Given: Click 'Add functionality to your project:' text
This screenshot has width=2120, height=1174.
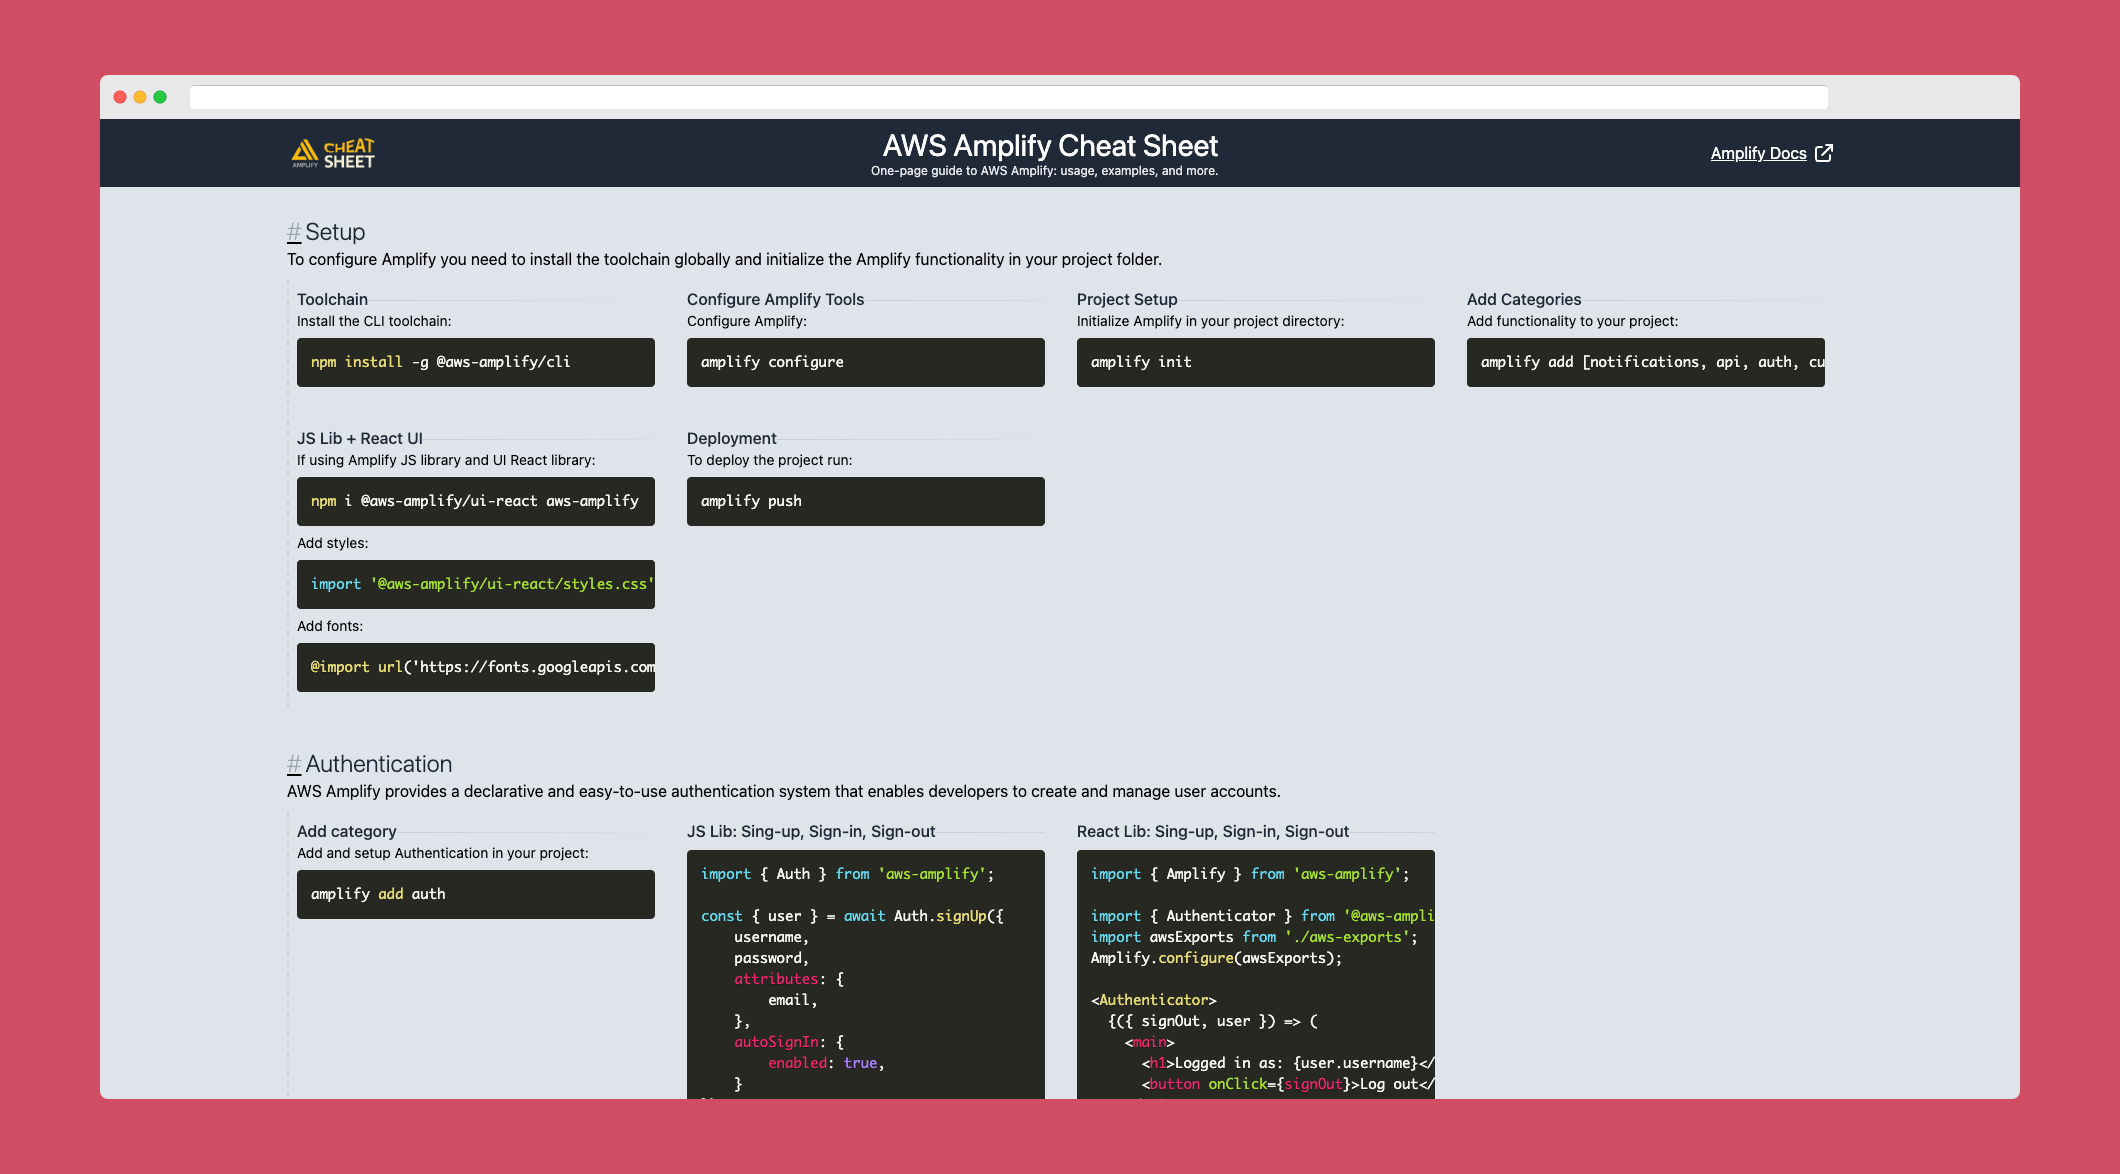Looking at the screenshot, I should [1572, 321].
